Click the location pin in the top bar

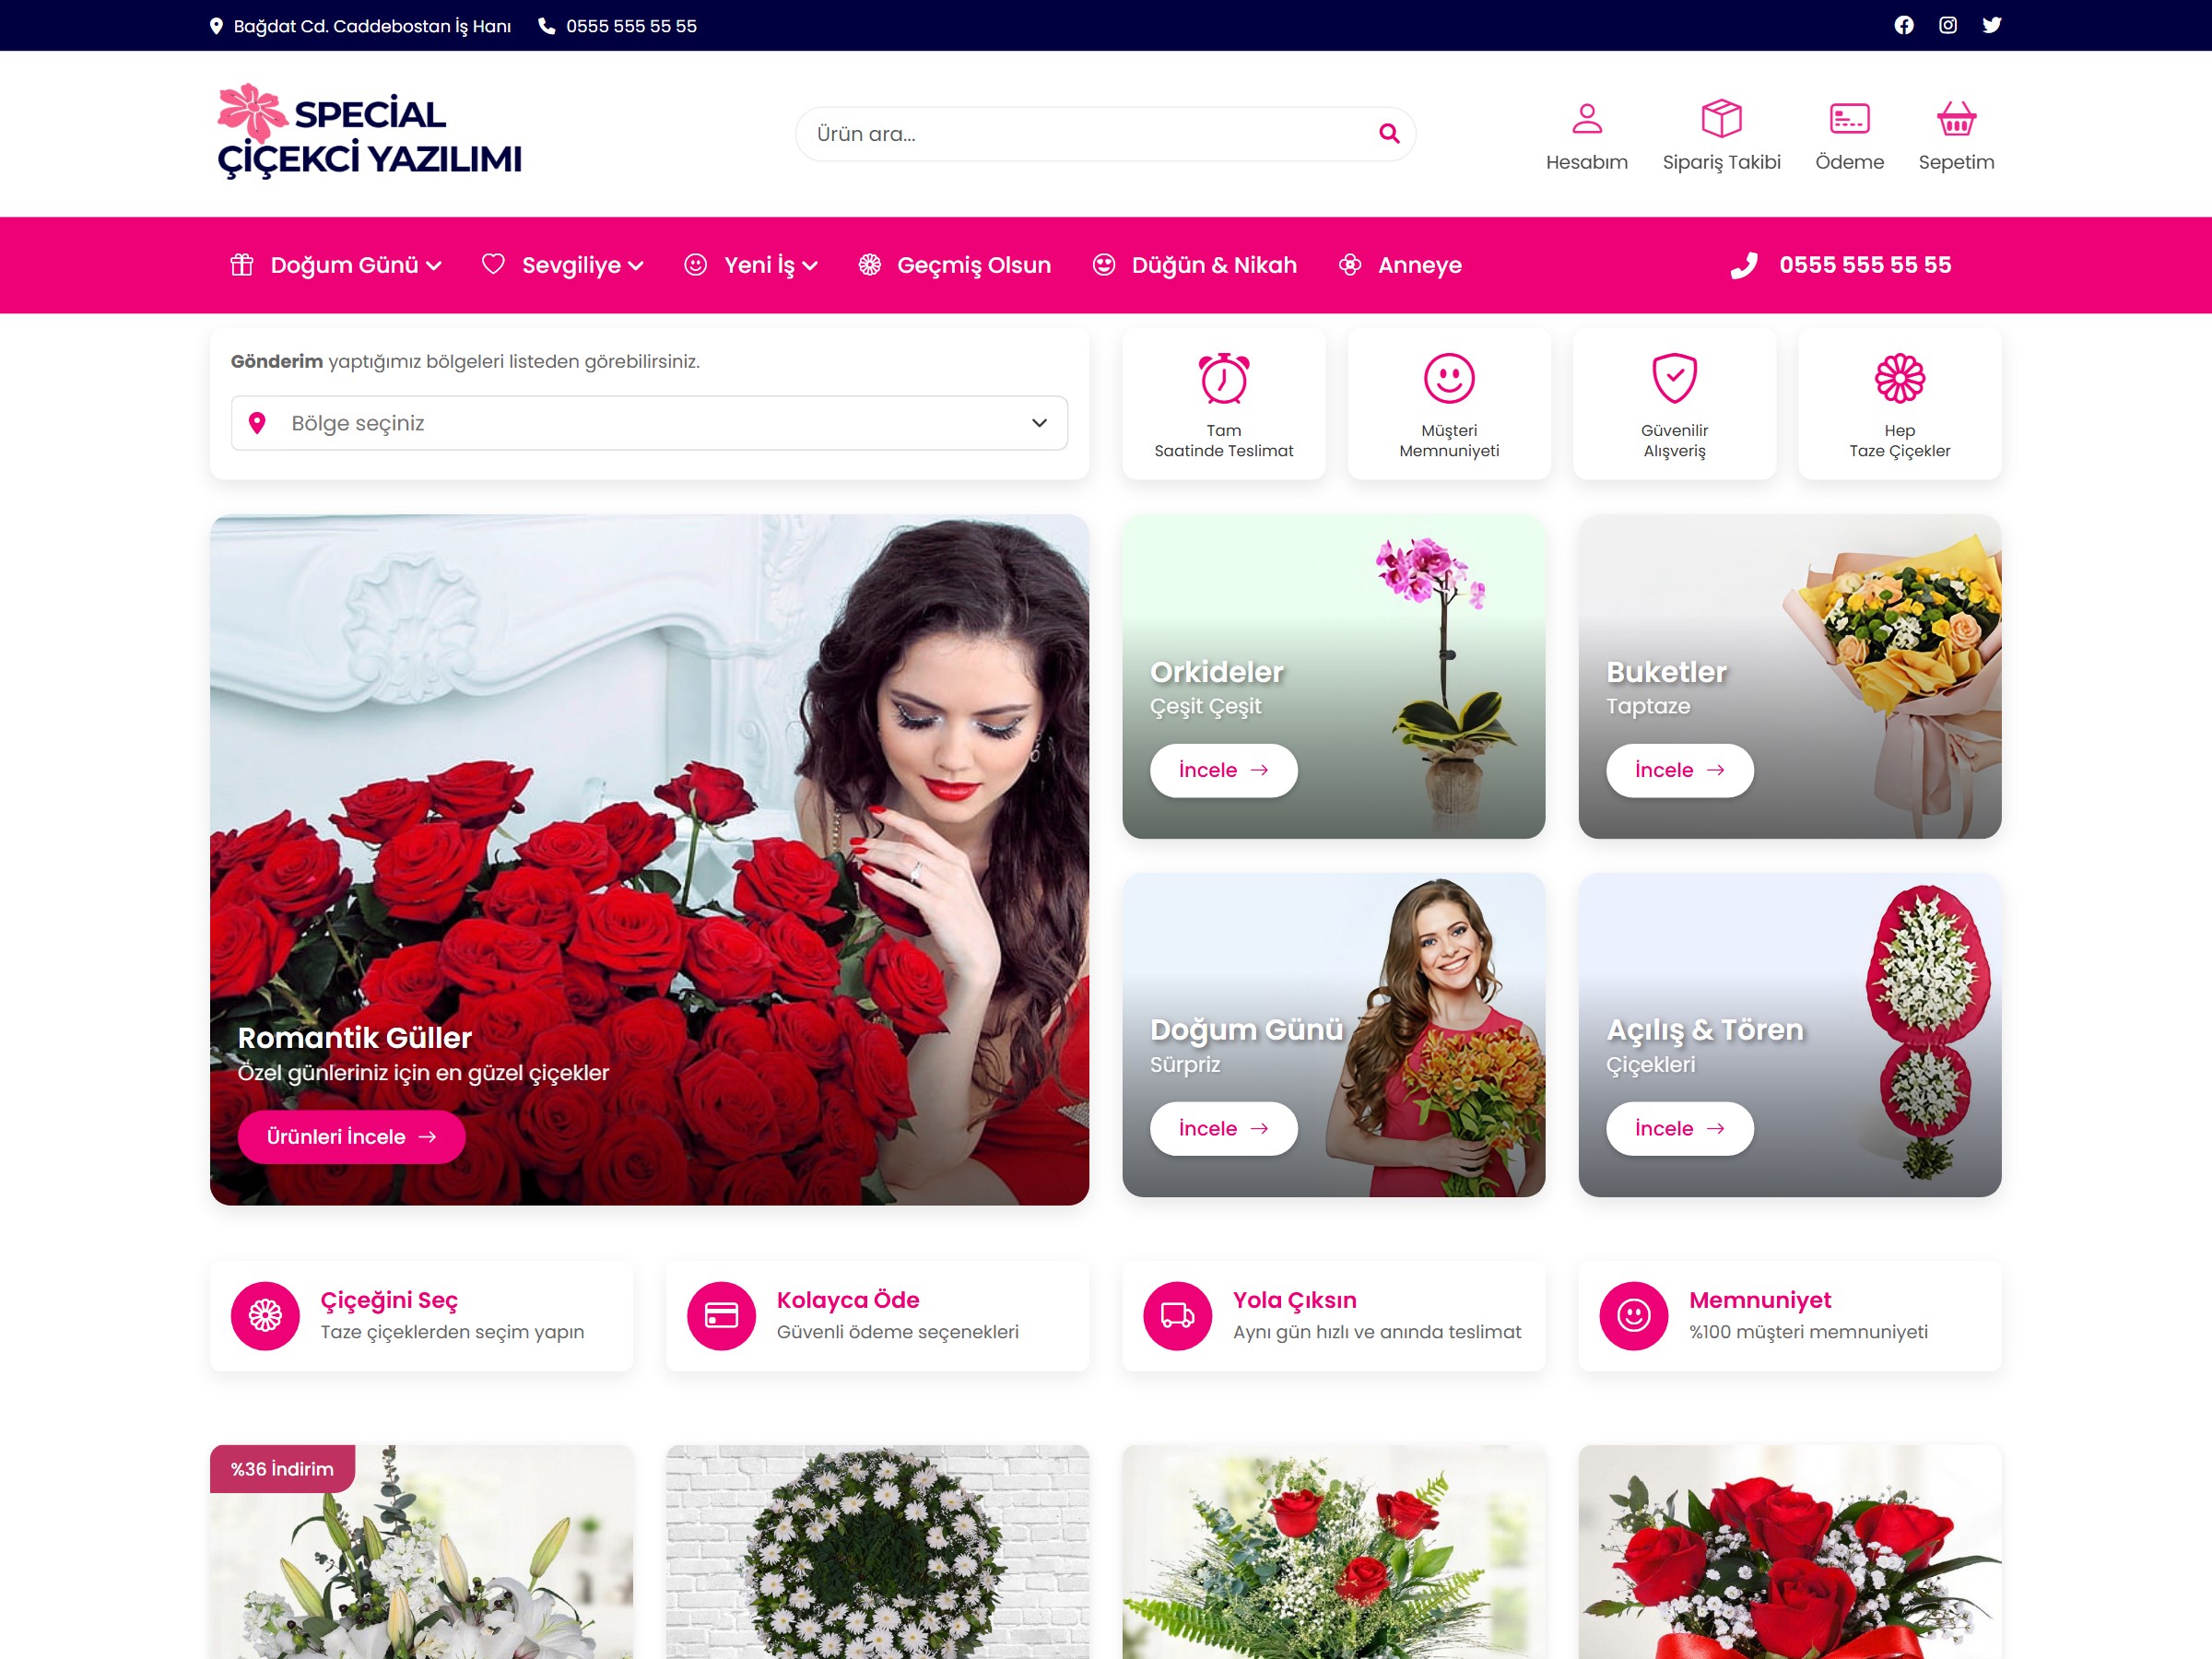pyautogui.click(x=216, y=26)
